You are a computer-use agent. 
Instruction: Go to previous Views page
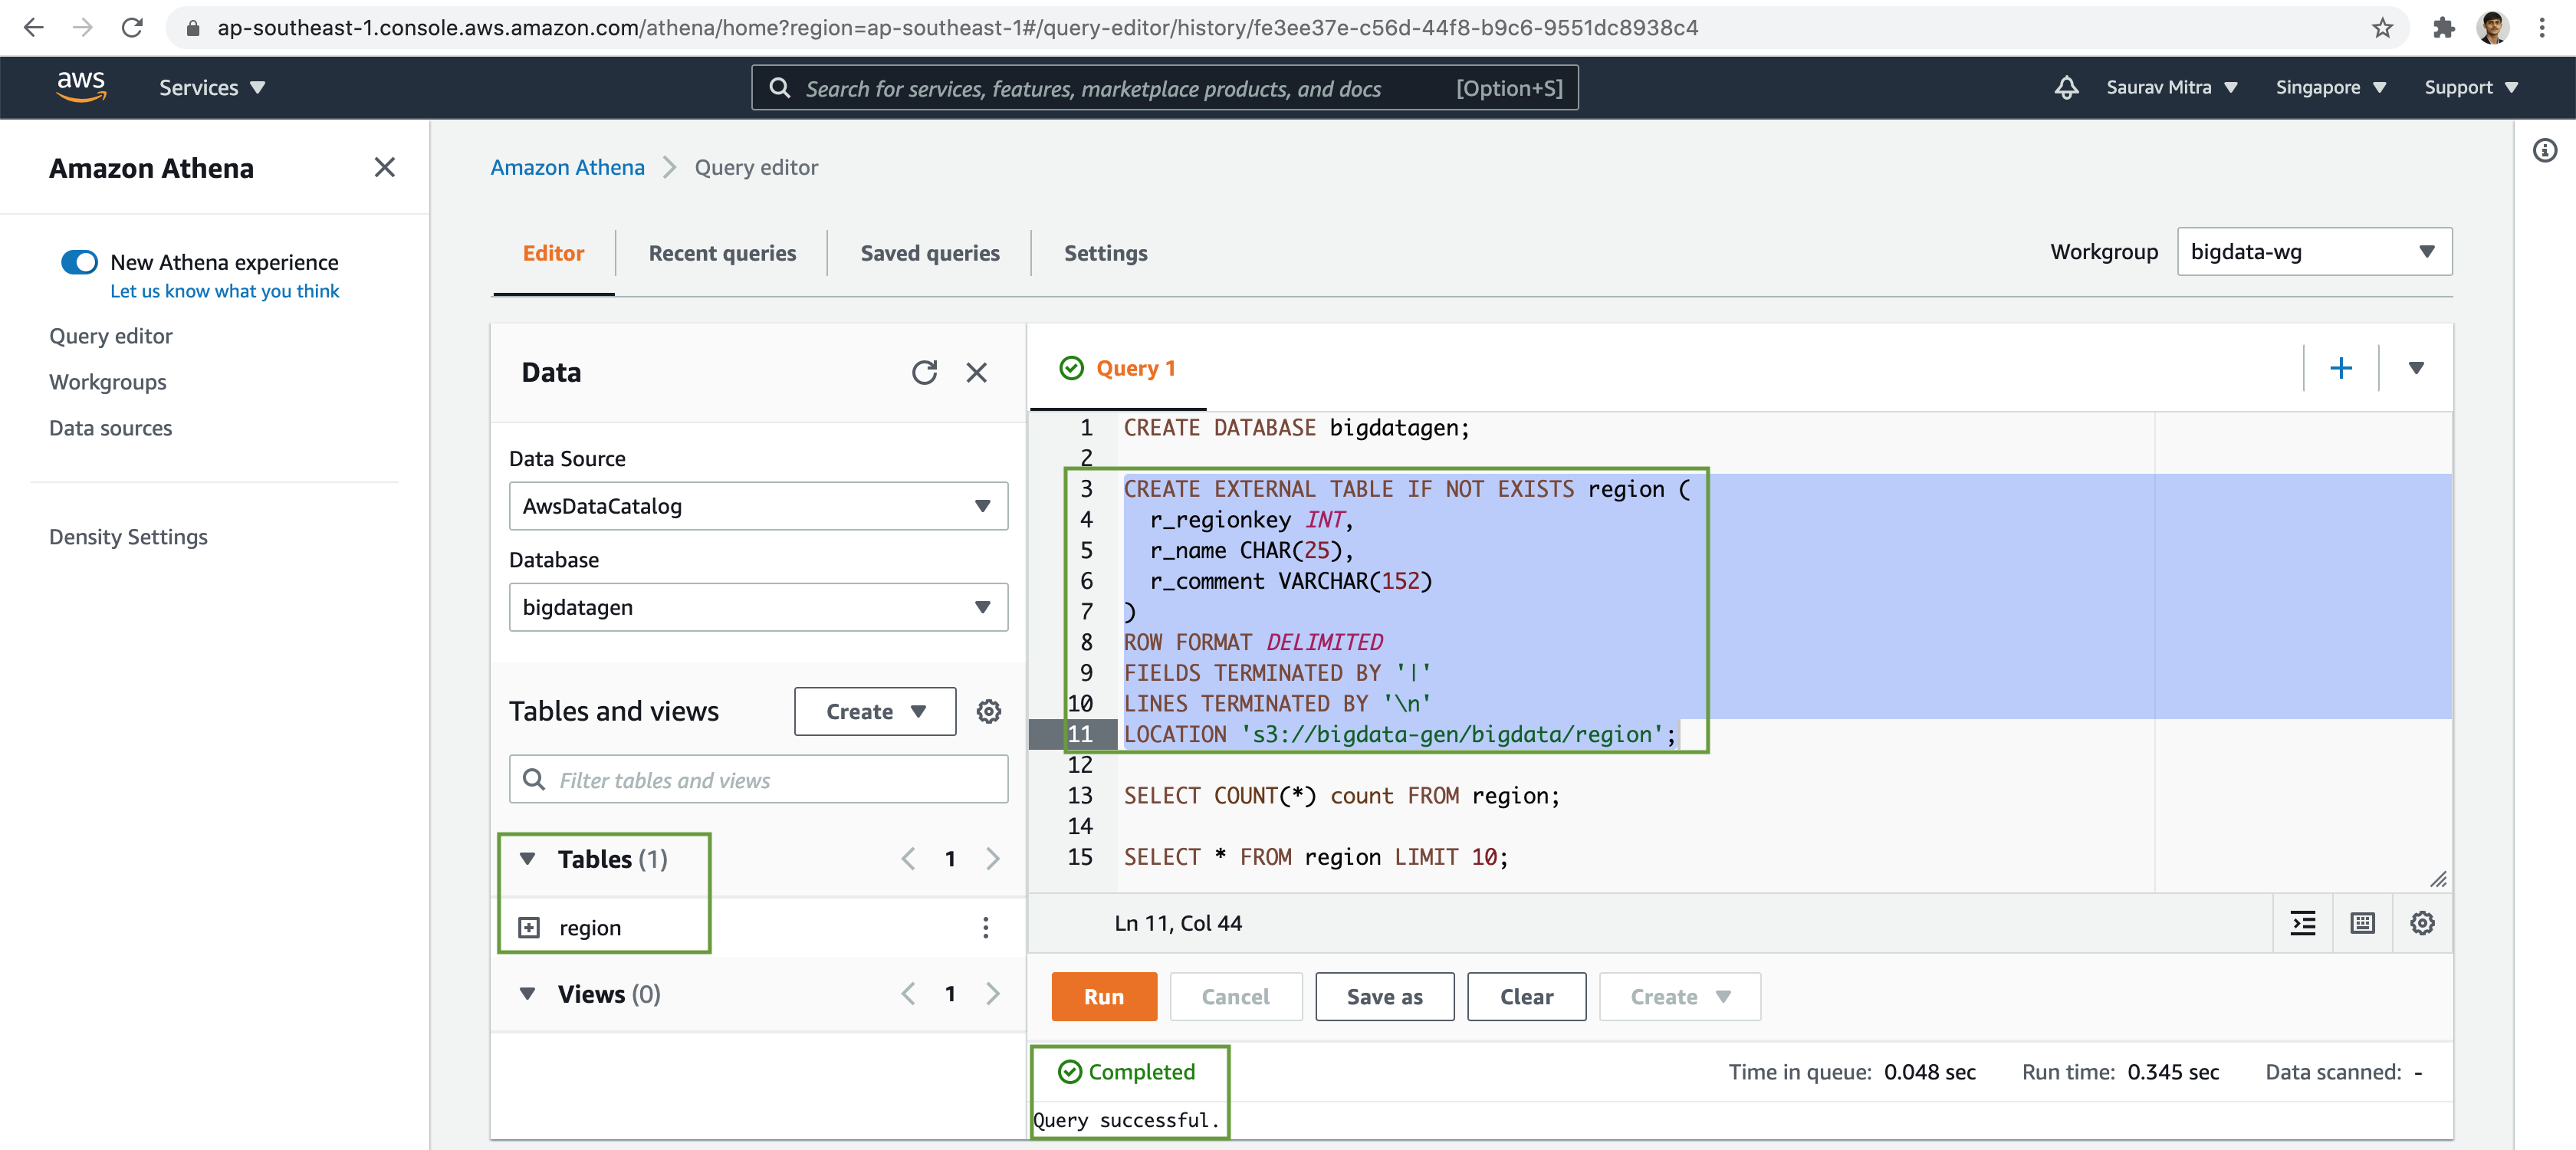908,994
